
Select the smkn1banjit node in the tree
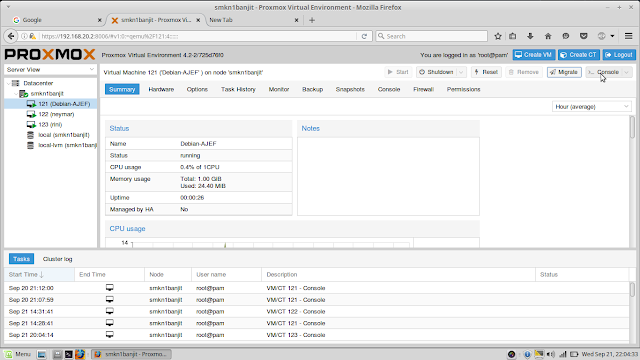point(47,93)
